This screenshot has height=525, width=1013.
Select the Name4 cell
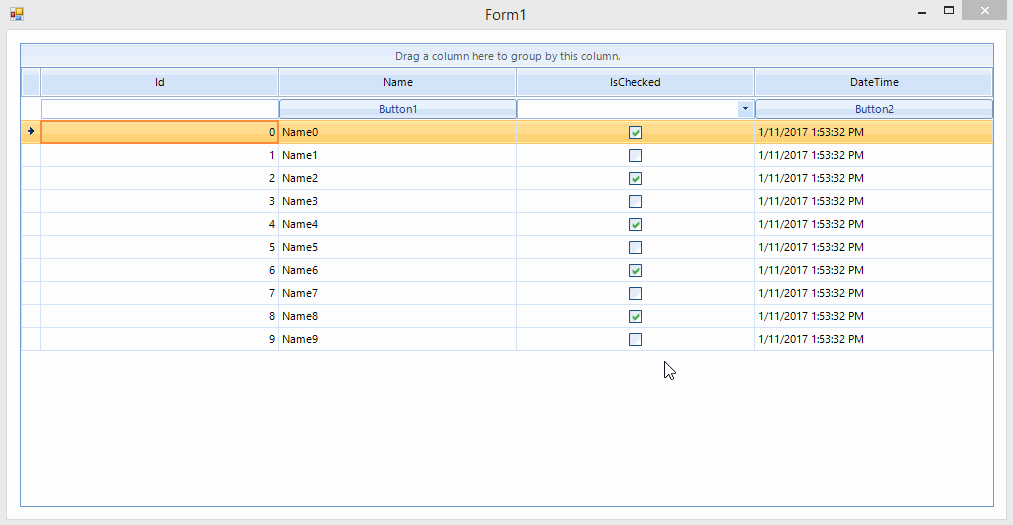(397, 224)
